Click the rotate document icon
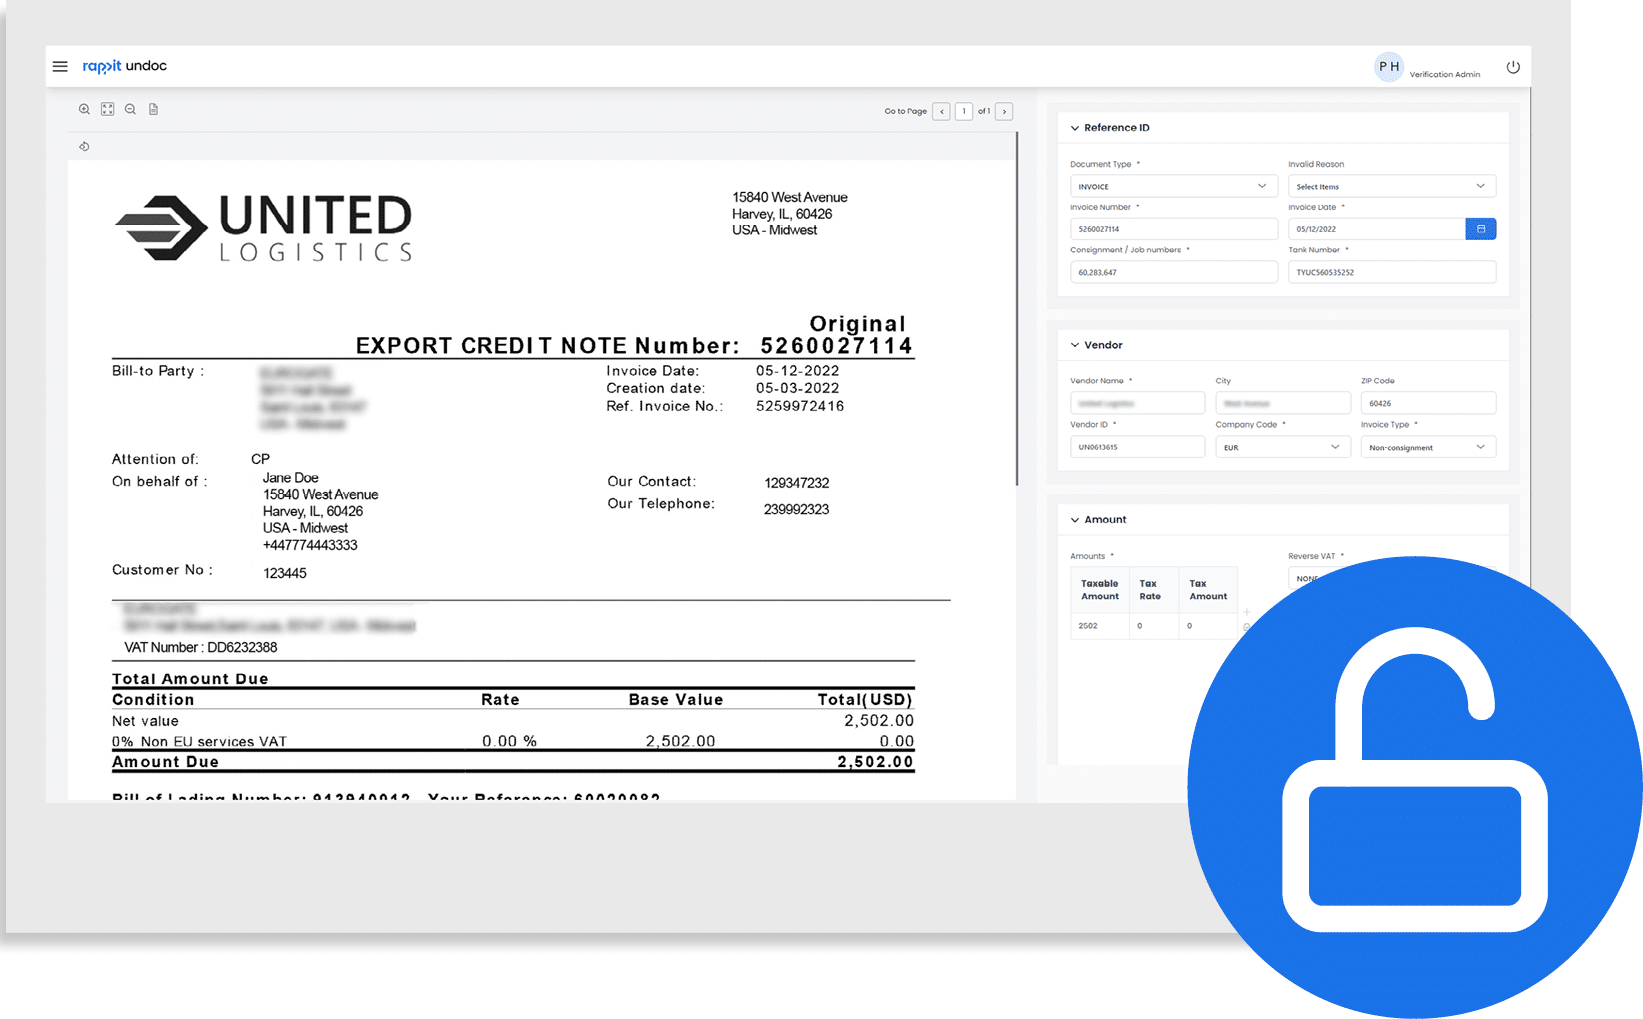Screen dimensions: 1643x1019 click(84, 145)
